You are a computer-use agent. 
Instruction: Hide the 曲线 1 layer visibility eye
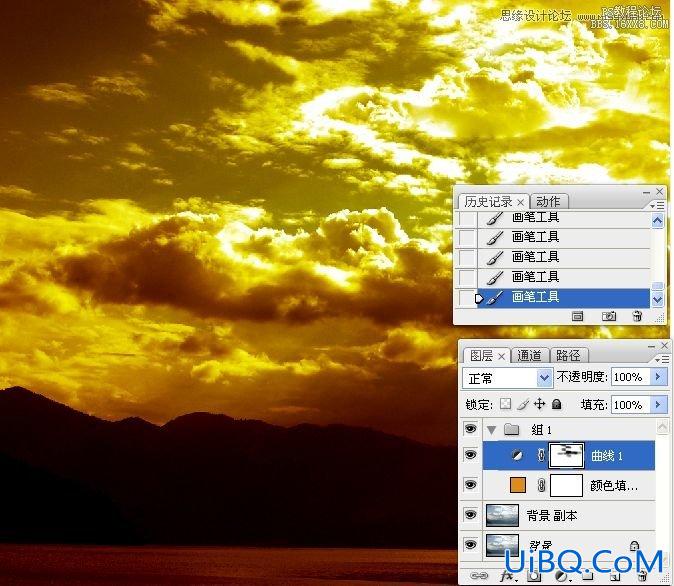471,455
